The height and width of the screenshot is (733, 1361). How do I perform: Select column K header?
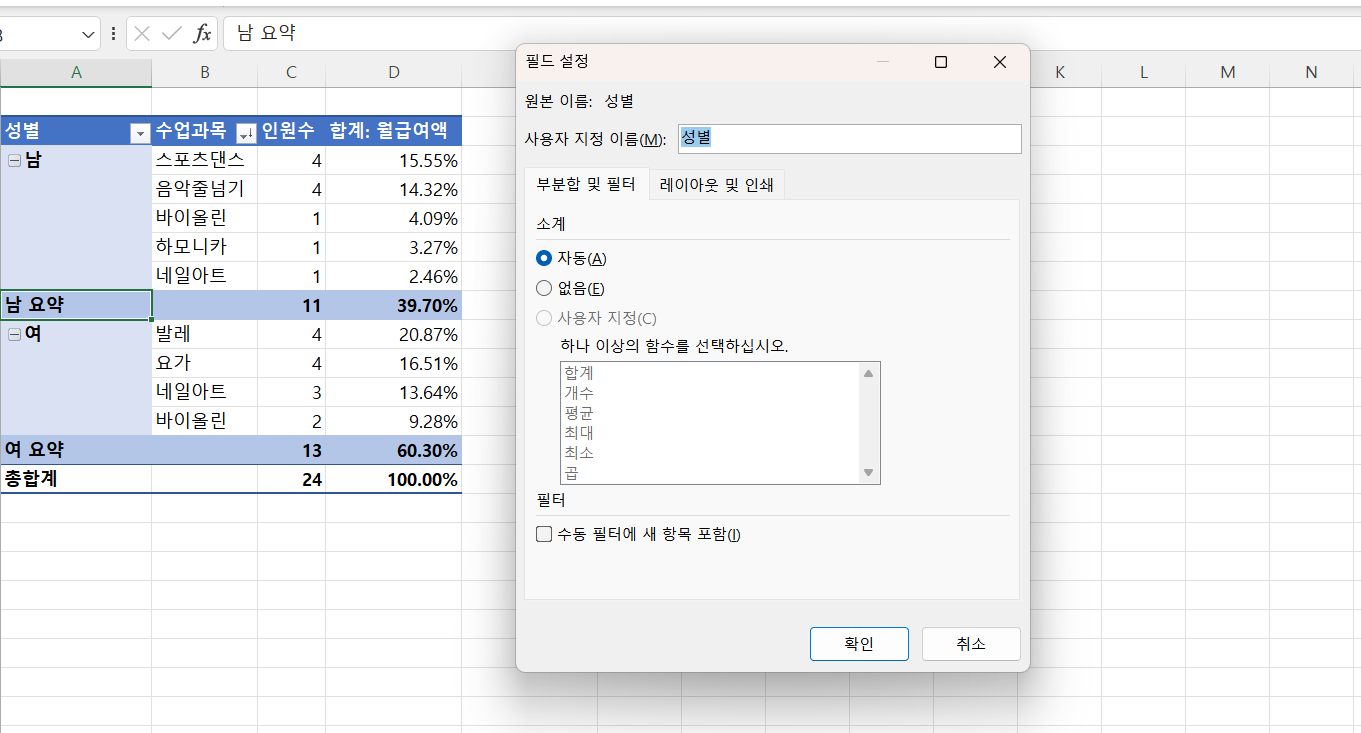click(x=1059, y=72)
